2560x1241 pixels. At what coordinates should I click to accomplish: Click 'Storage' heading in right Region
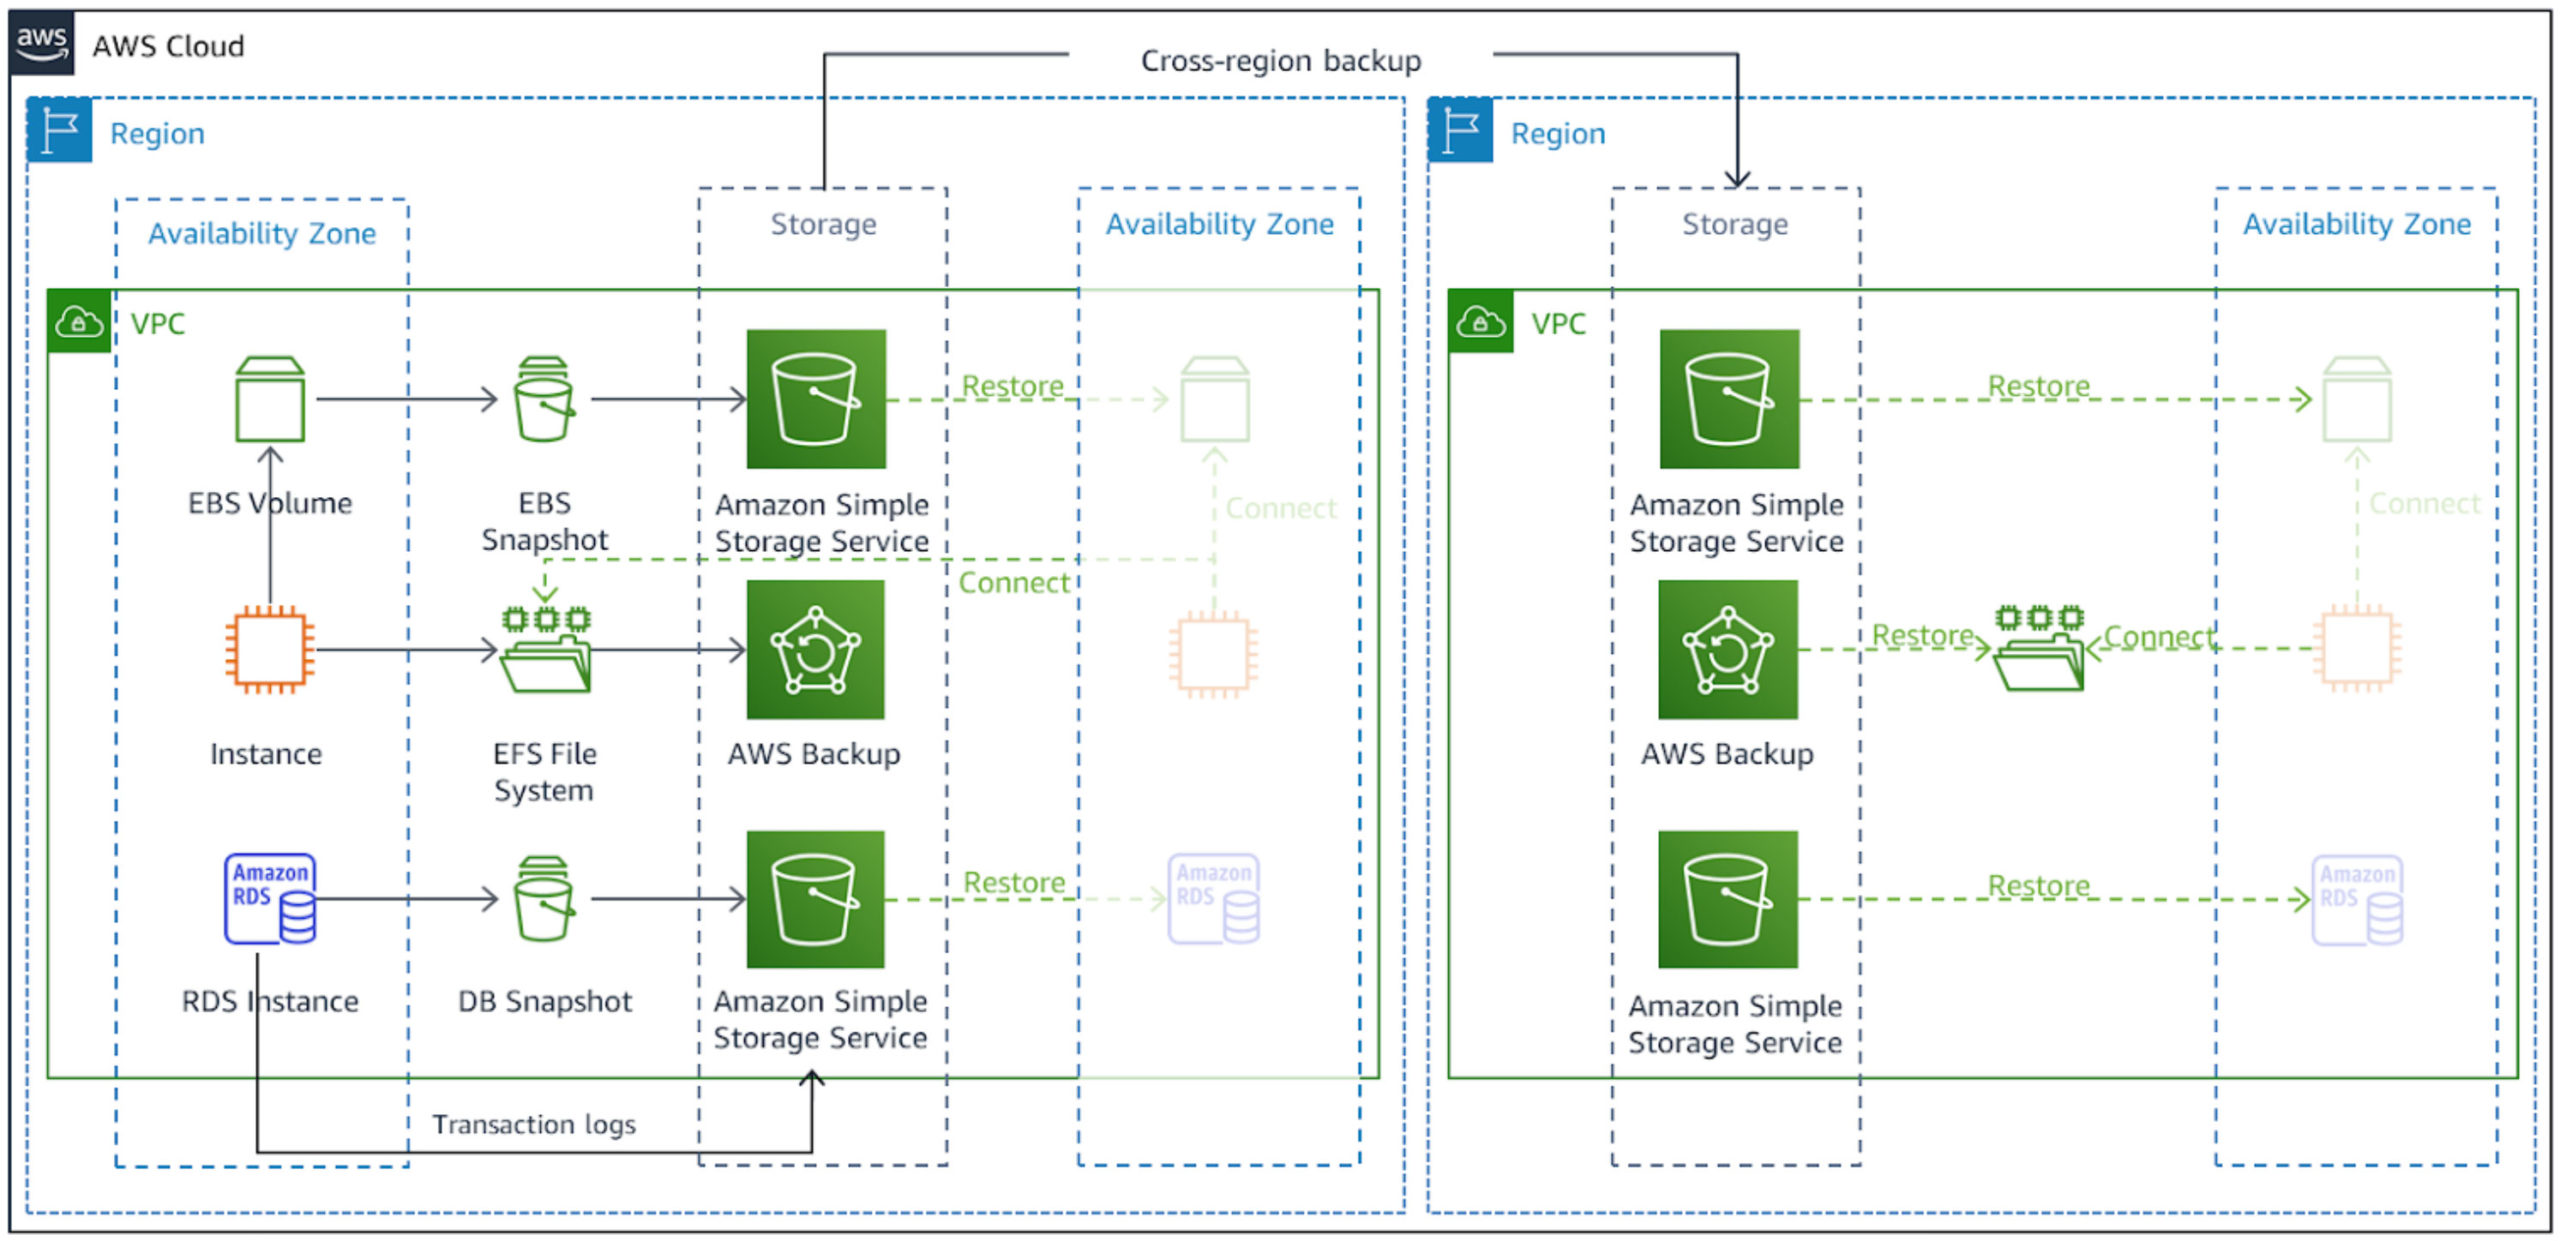(x=1735, y=224)
